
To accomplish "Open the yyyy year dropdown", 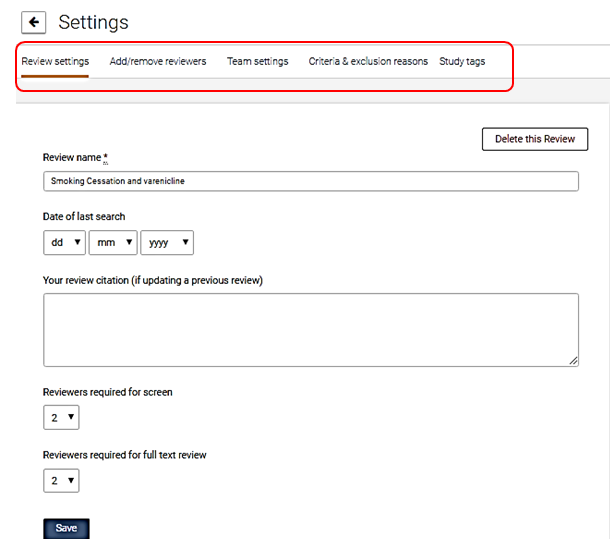I will pyautogui.click(x=167, y=242).
